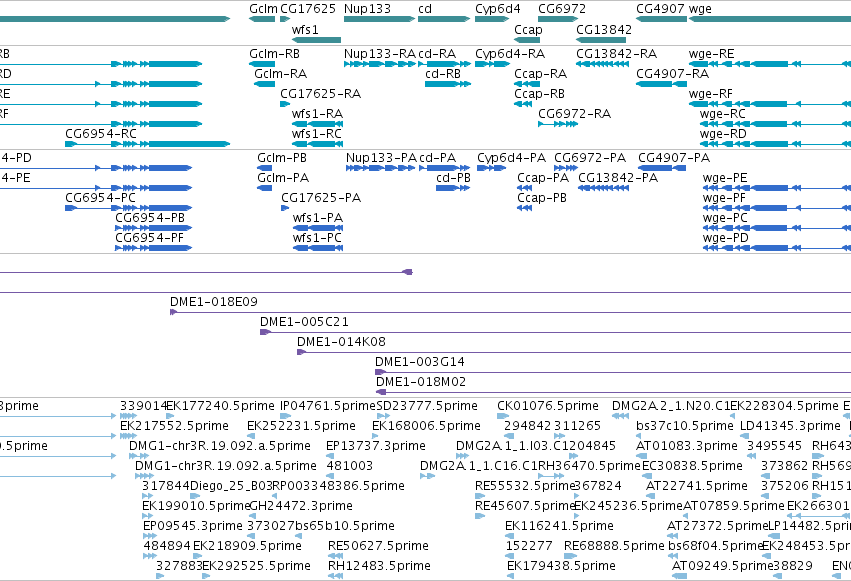Click EST EK252231.5prime
This screenshot has height=581, width=851.
(x=301, y=426)
